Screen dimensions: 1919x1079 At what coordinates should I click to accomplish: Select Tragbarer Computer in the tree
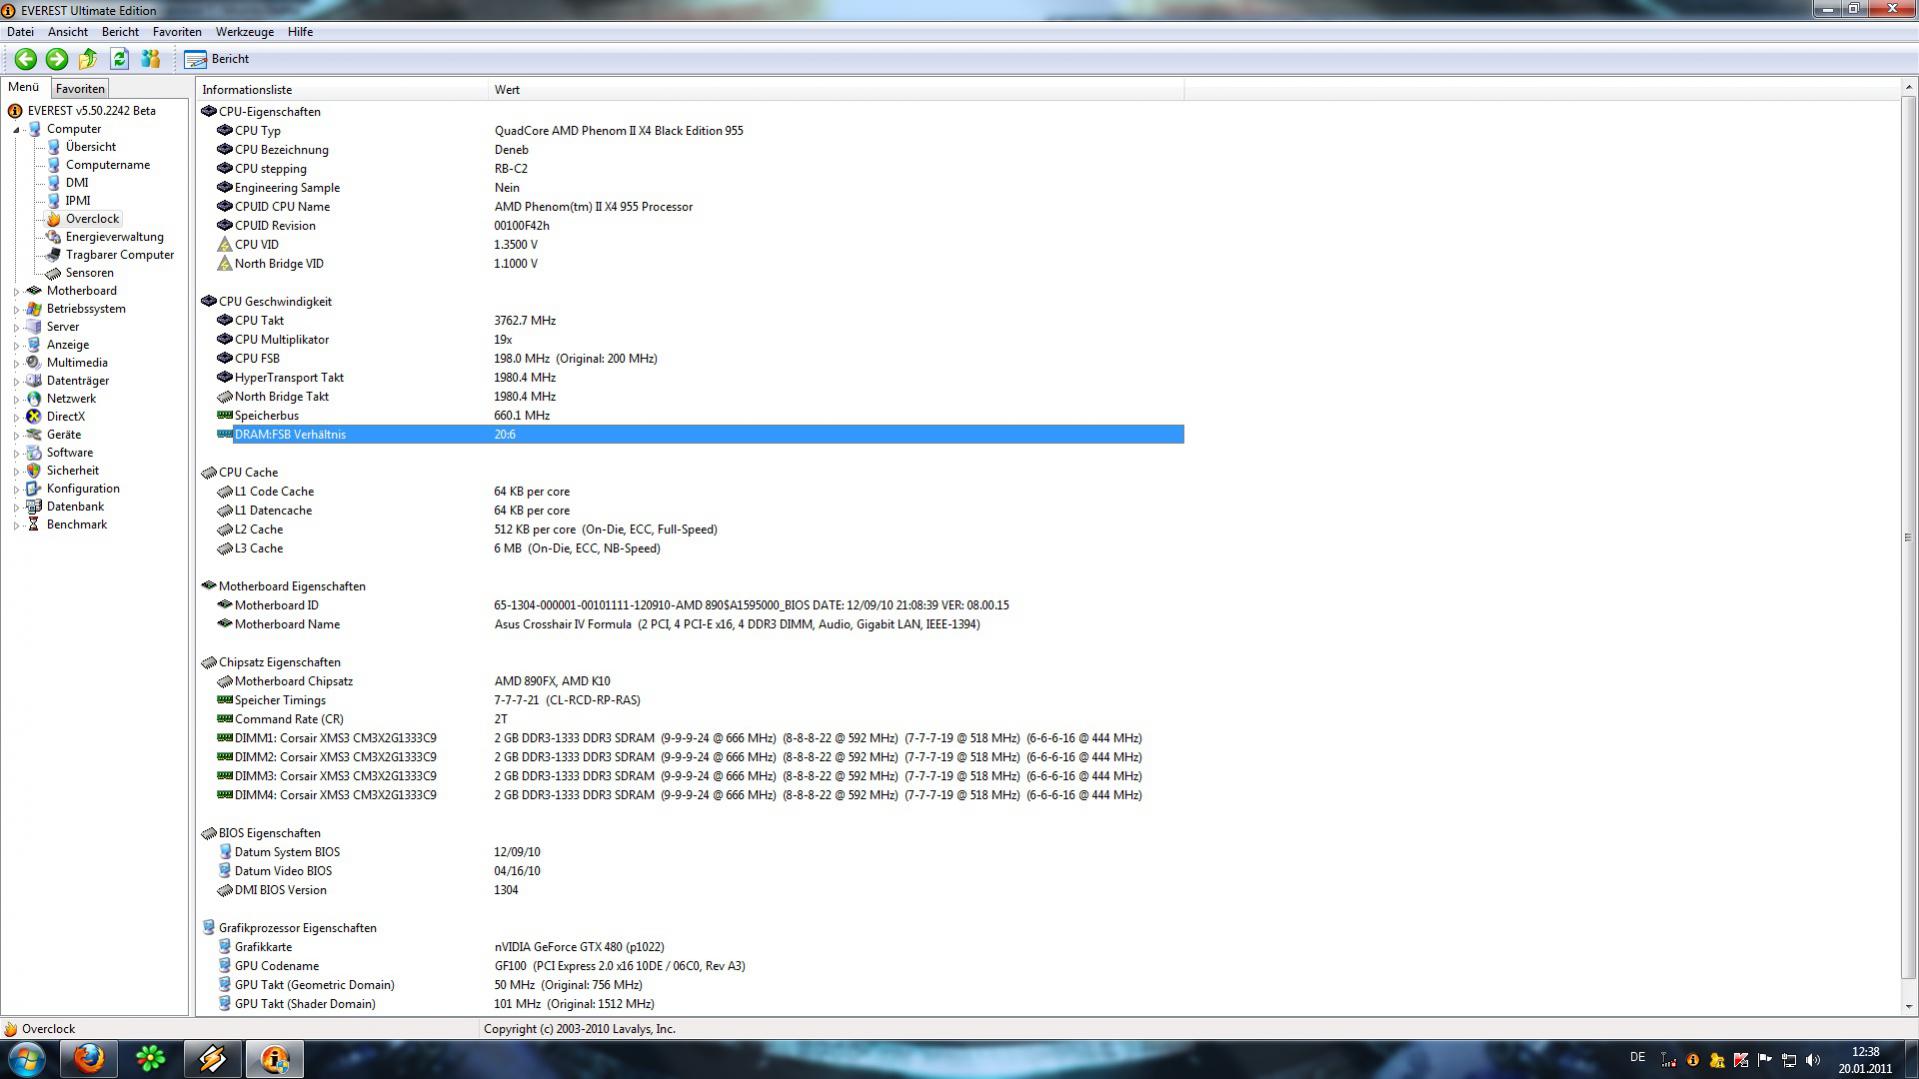[120, 255]
